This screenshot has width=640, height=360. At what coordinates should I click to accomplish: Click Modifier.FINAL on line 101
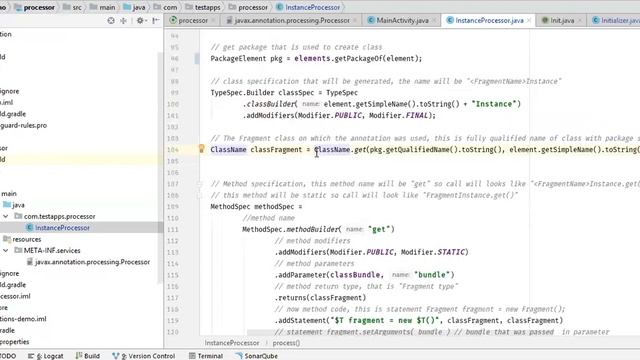[398, 116]
